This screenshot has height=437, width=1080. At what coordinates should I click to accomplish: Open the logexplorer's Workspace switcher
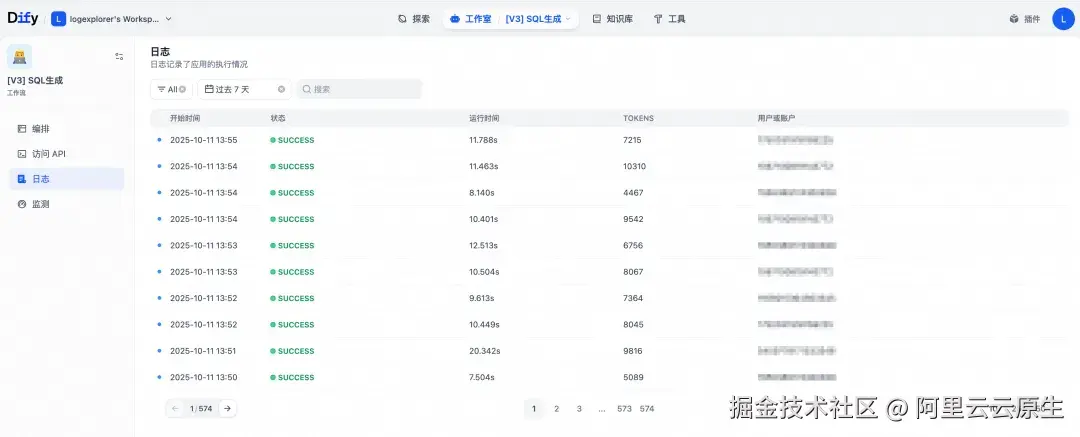112,19
